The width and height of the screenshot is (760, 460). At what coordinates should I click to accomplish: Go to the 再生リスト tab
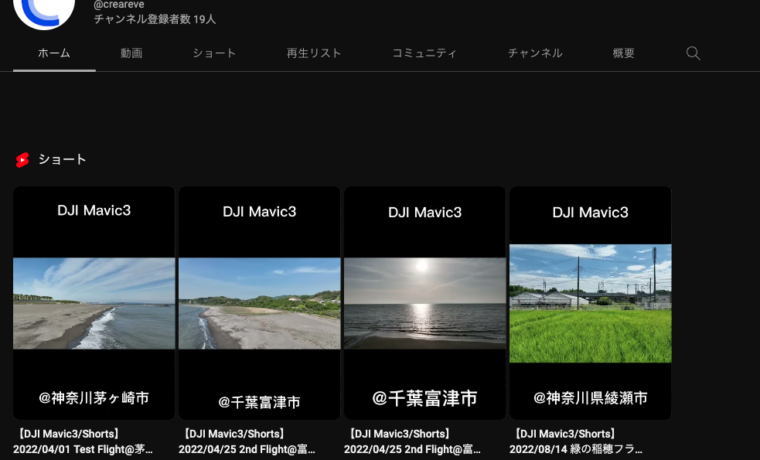(x=314, y=53)
